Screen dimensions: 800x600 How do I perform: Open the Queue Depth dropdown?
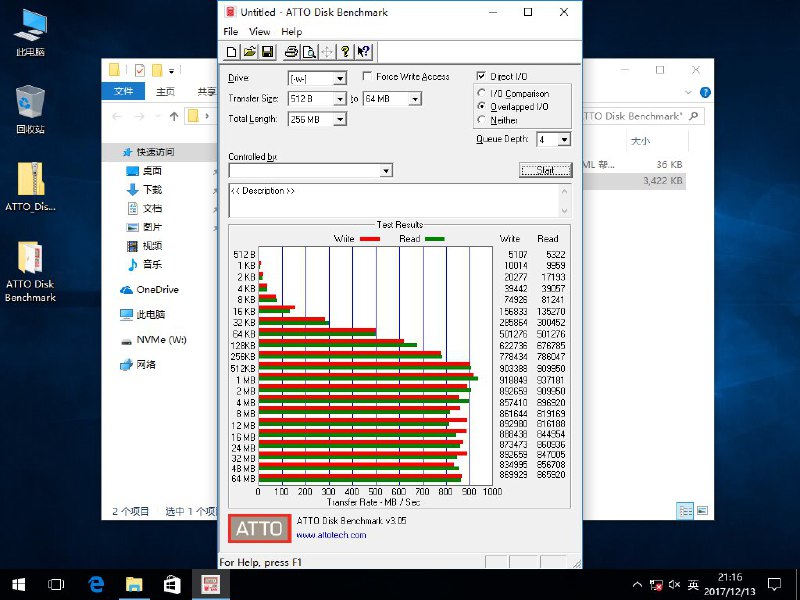564,139
